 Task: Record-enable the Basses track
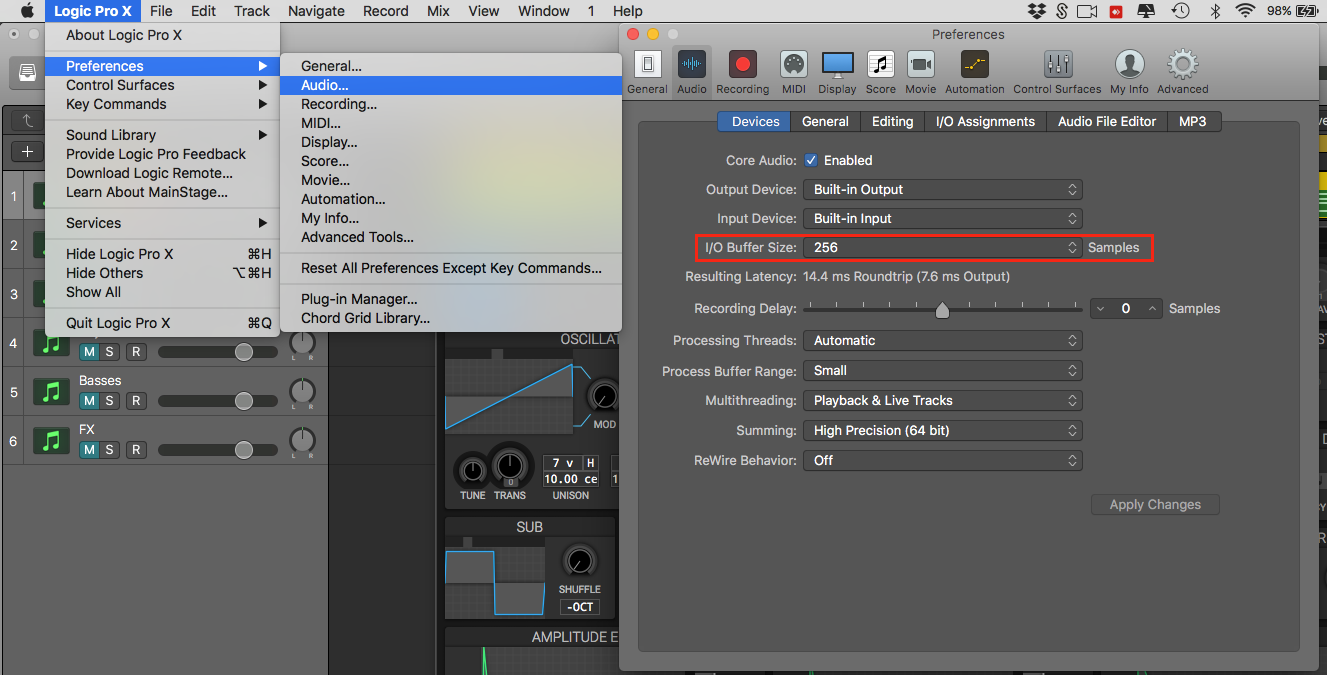tap(136, 401)
